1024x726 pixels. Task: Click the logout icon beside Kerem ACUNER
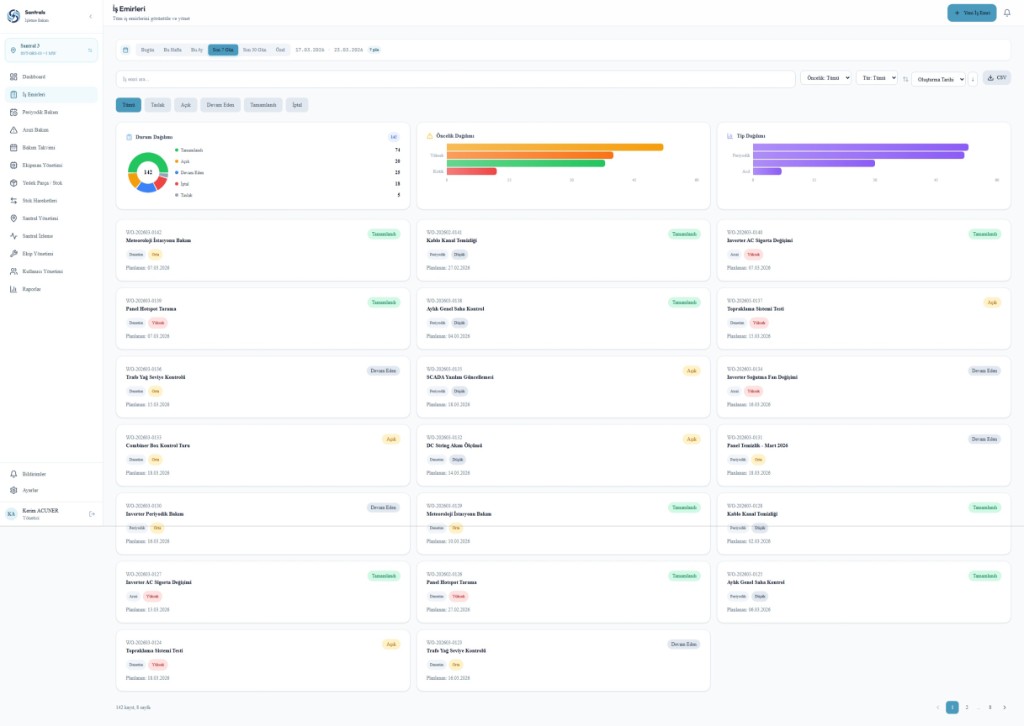(91, 514)
